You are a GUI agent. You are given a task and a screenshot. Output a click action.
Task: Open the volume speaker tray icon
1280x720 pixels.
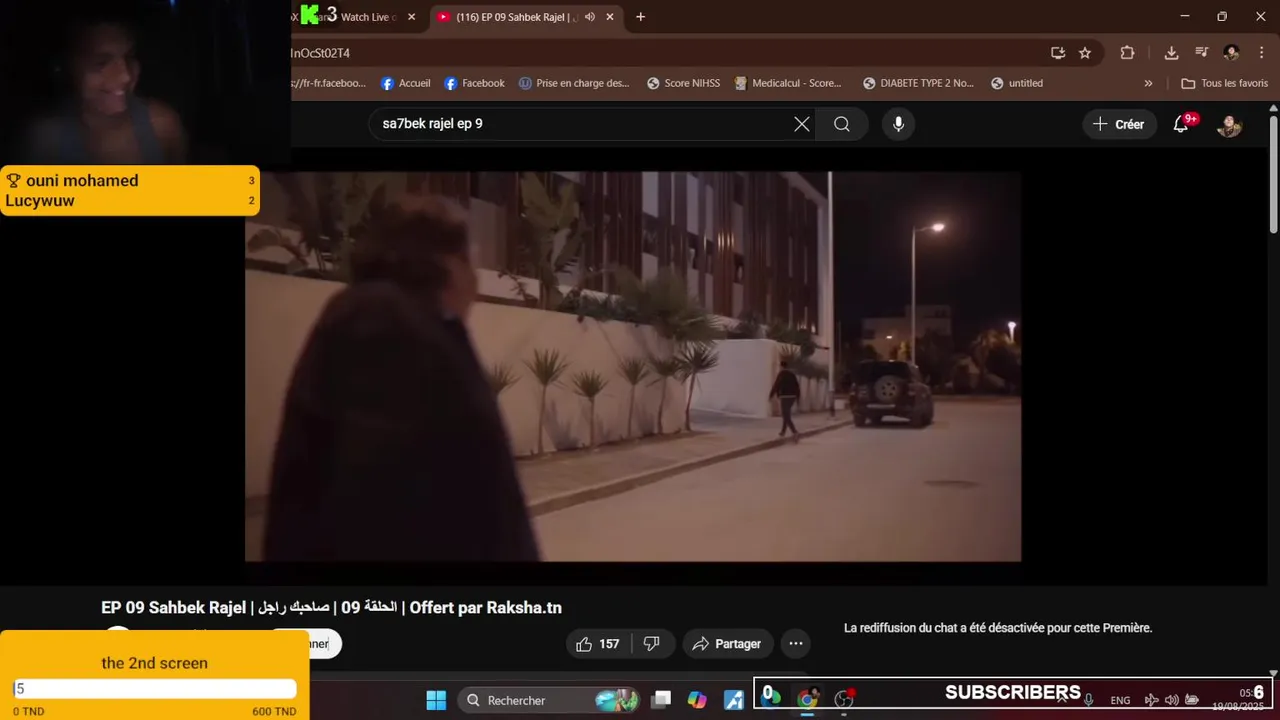click(x=1171, y=700)
